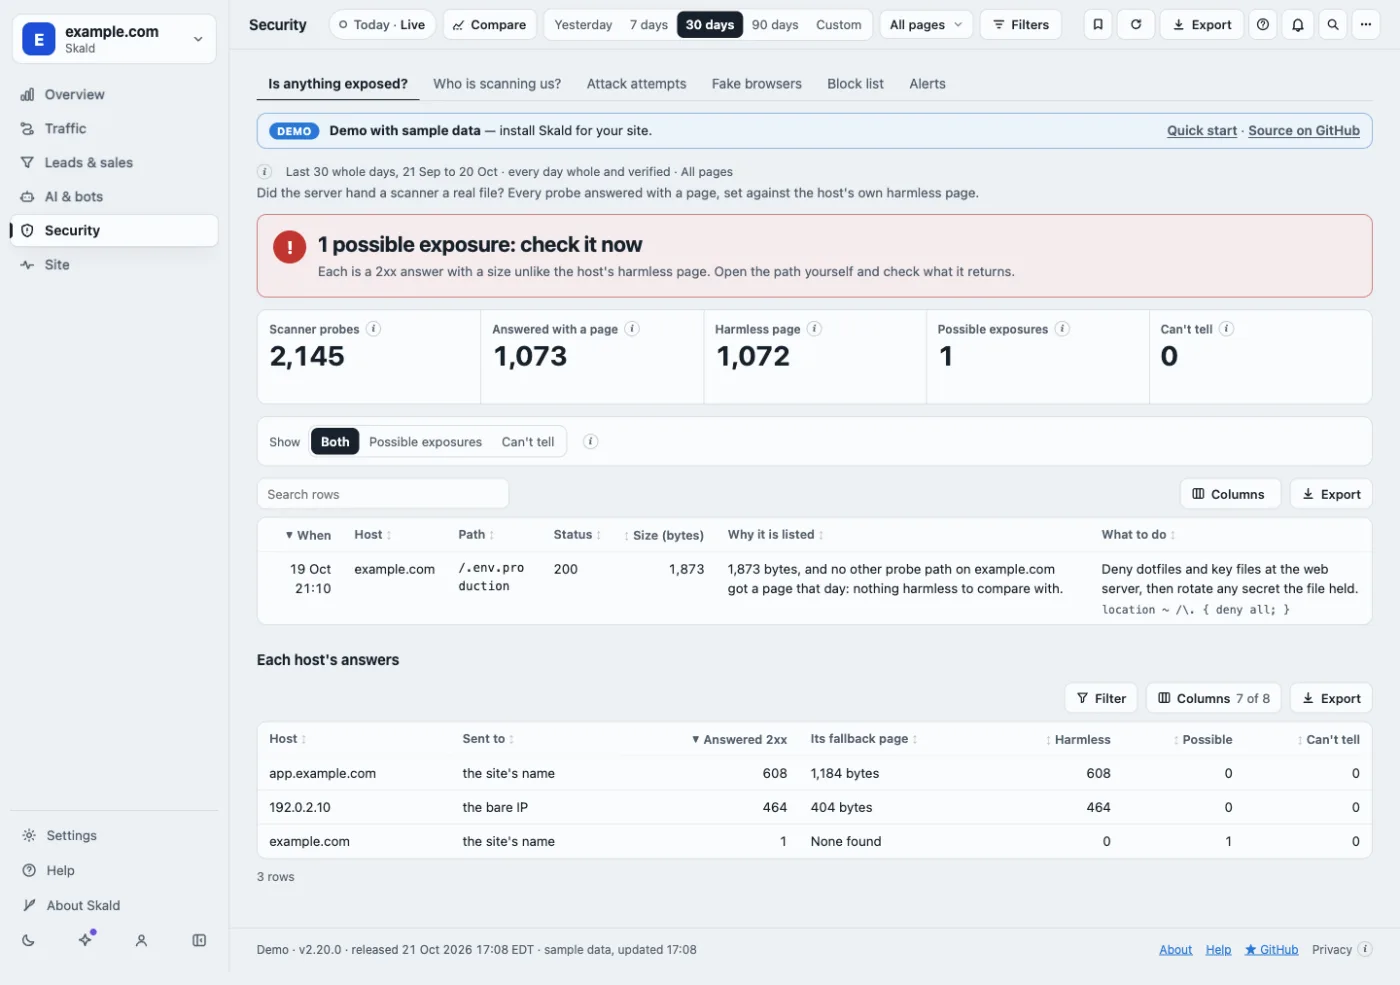Click top bar Export button
This screenshot has height=985, width=1400.
coord(1202,24)
